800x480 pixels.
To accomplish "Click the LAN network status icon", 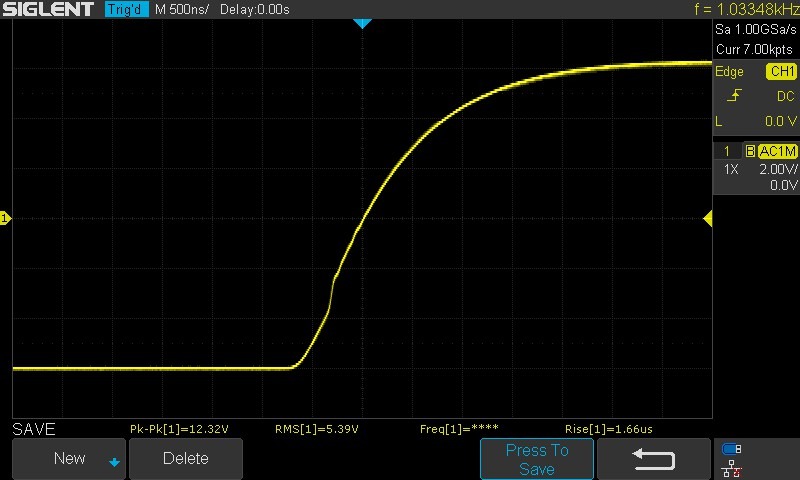I will [x=732, y=468].
